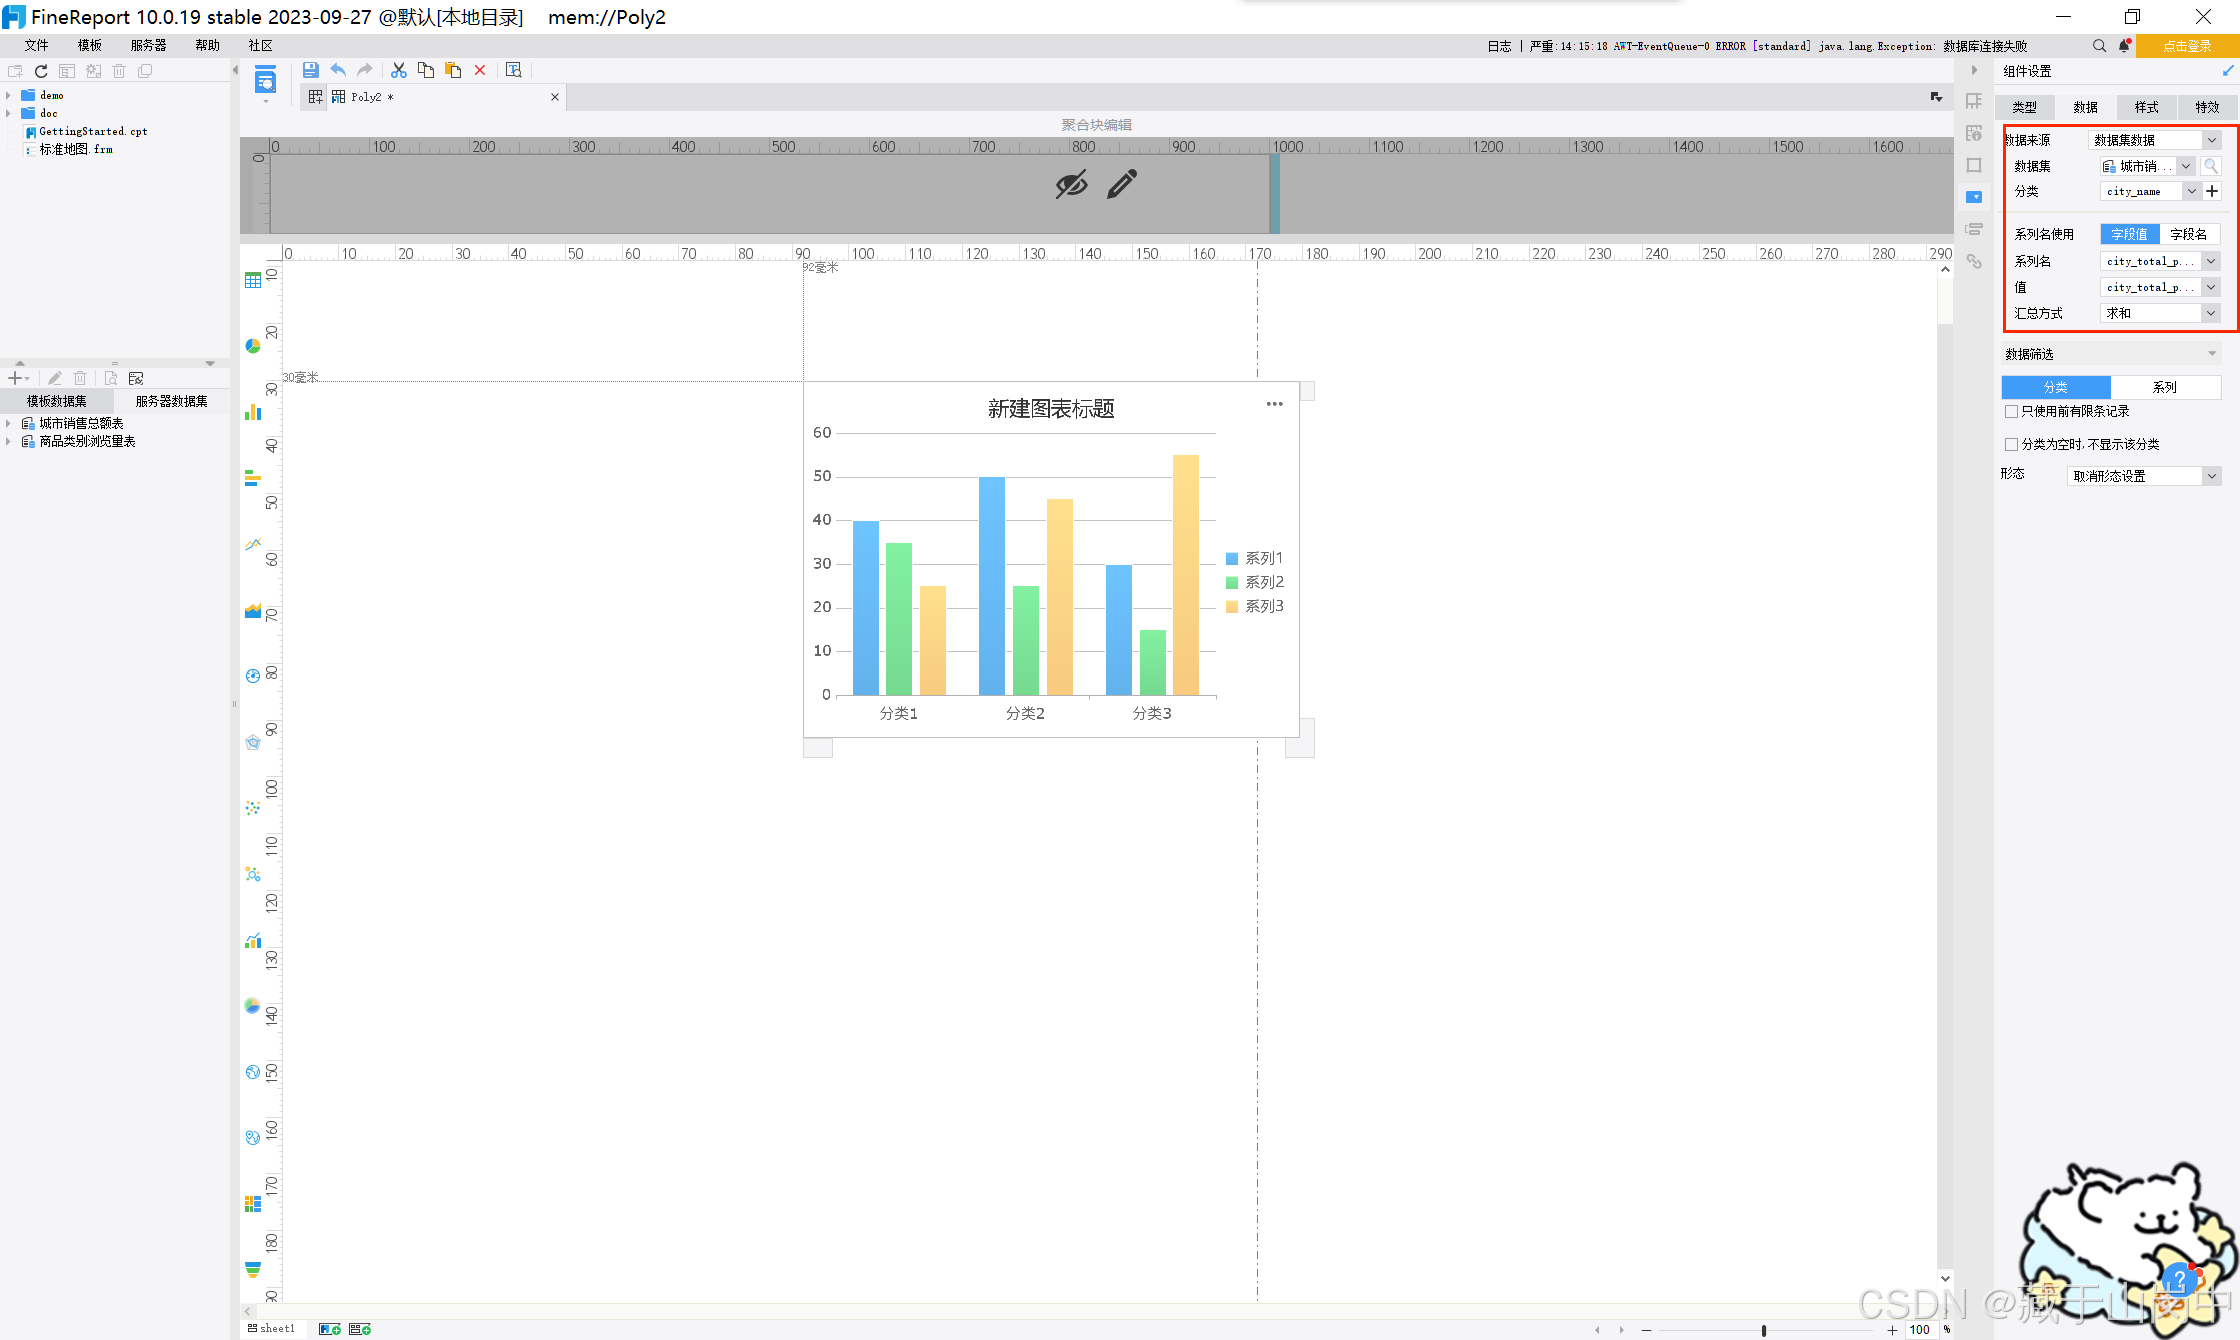Insert a pie chart from the left chart palette

pos(253,346)
